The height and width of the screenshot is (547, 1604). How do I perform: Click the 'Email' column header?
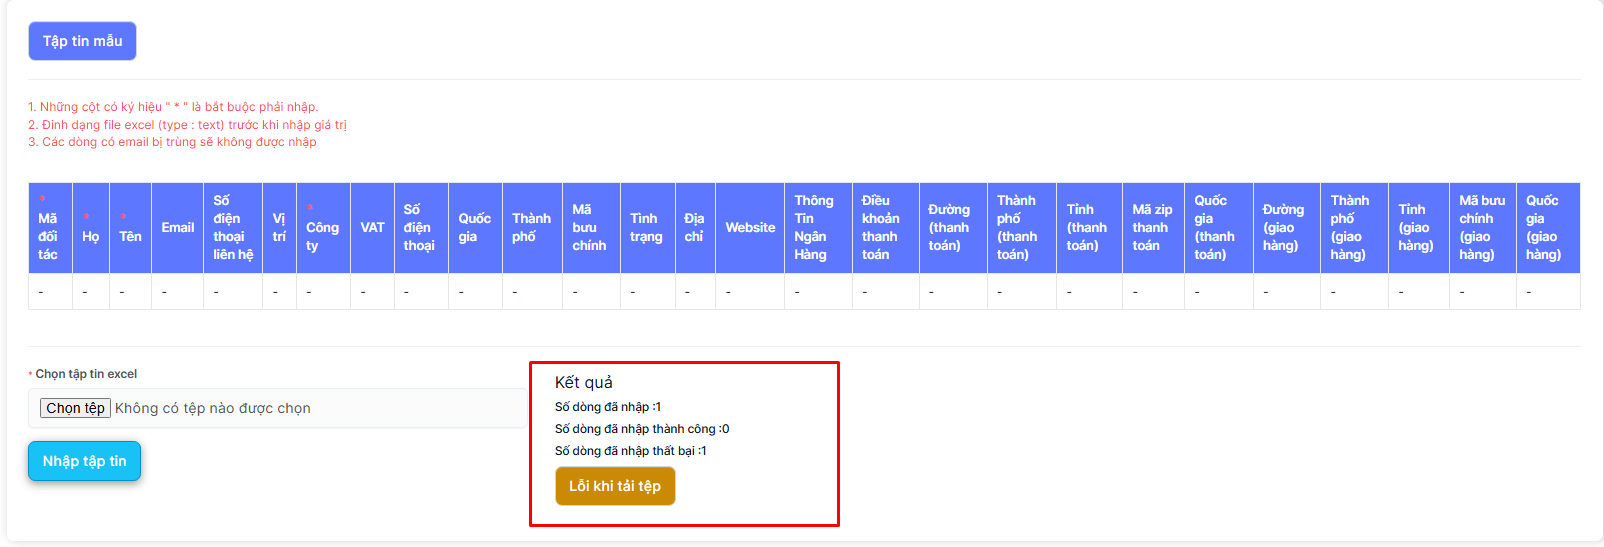coord(178,228)
